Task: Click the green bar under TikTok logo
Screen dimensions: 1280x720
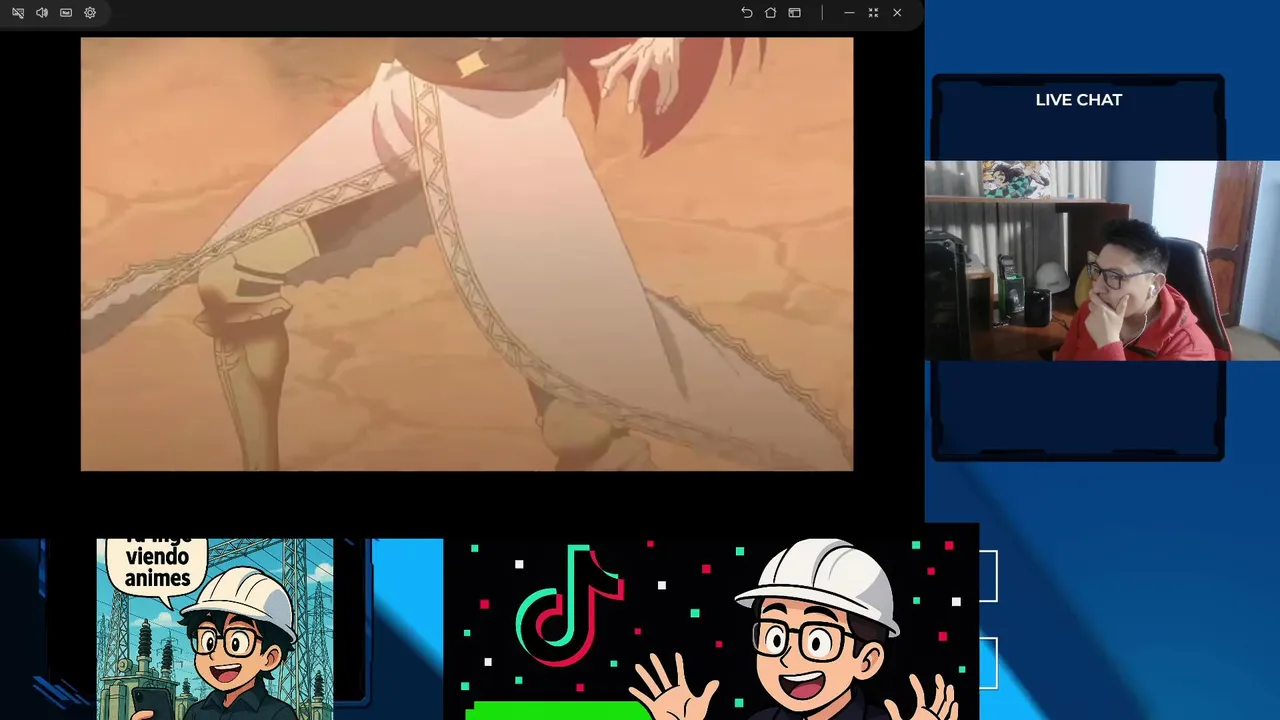Action: (558, 710)
